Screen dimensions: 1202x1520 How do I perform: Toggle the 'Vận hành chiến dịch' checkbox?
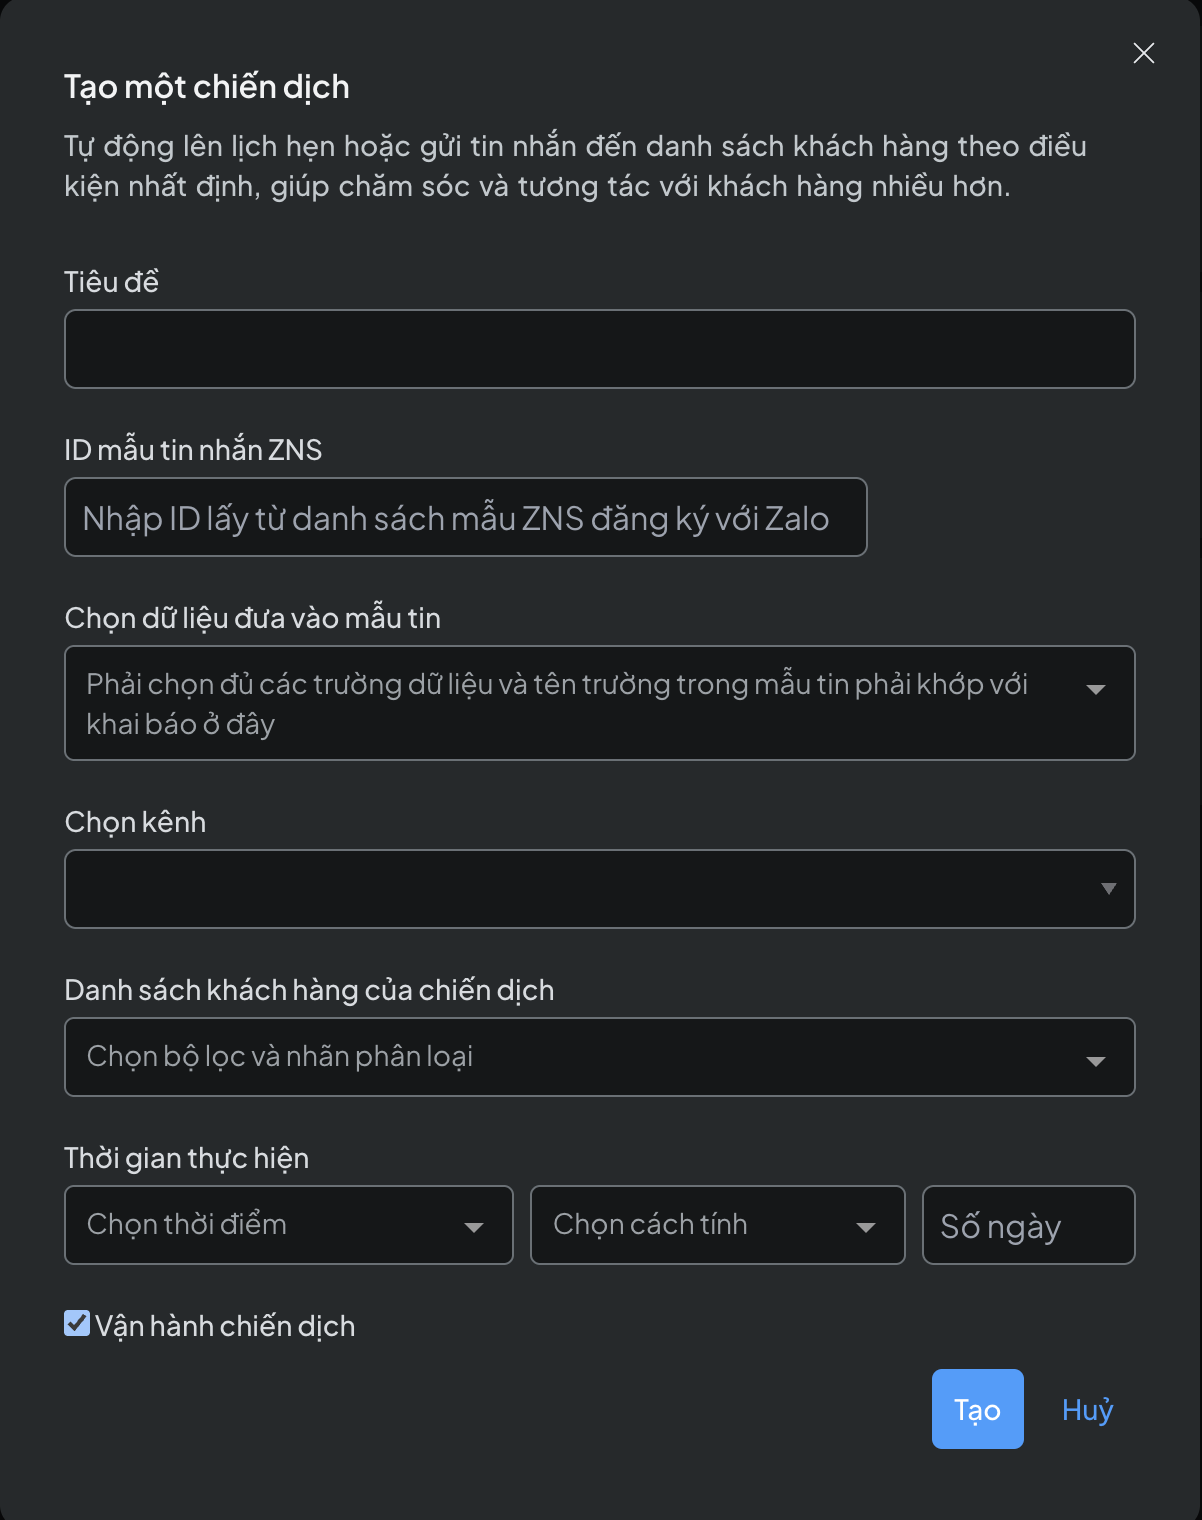77,1324
